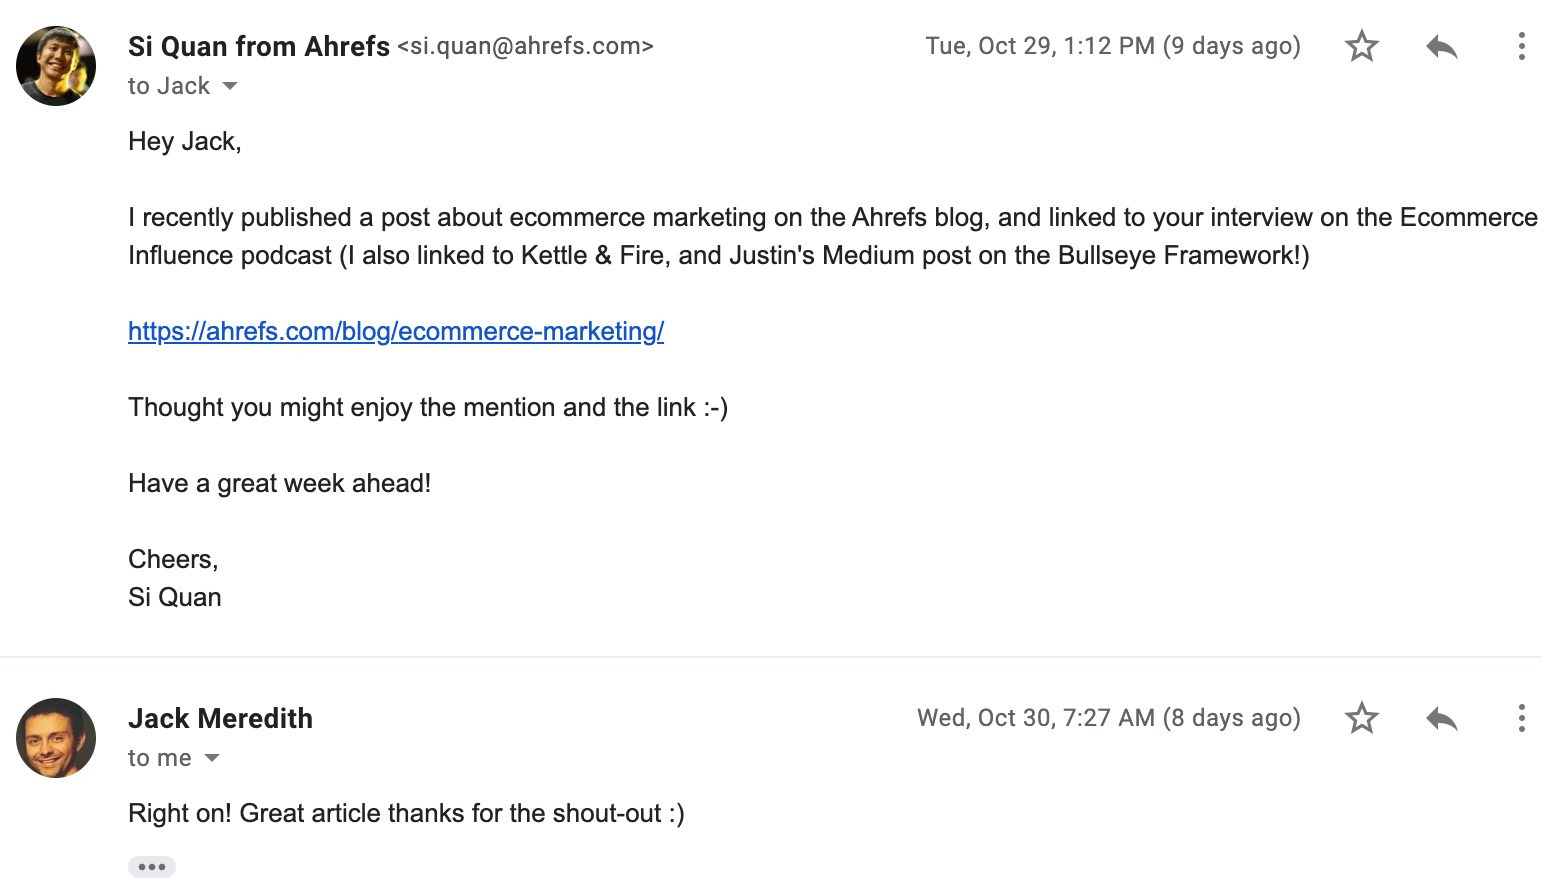
Task: Show trimmed content with the ellipsis button
Action: click(x=152, y=867)
